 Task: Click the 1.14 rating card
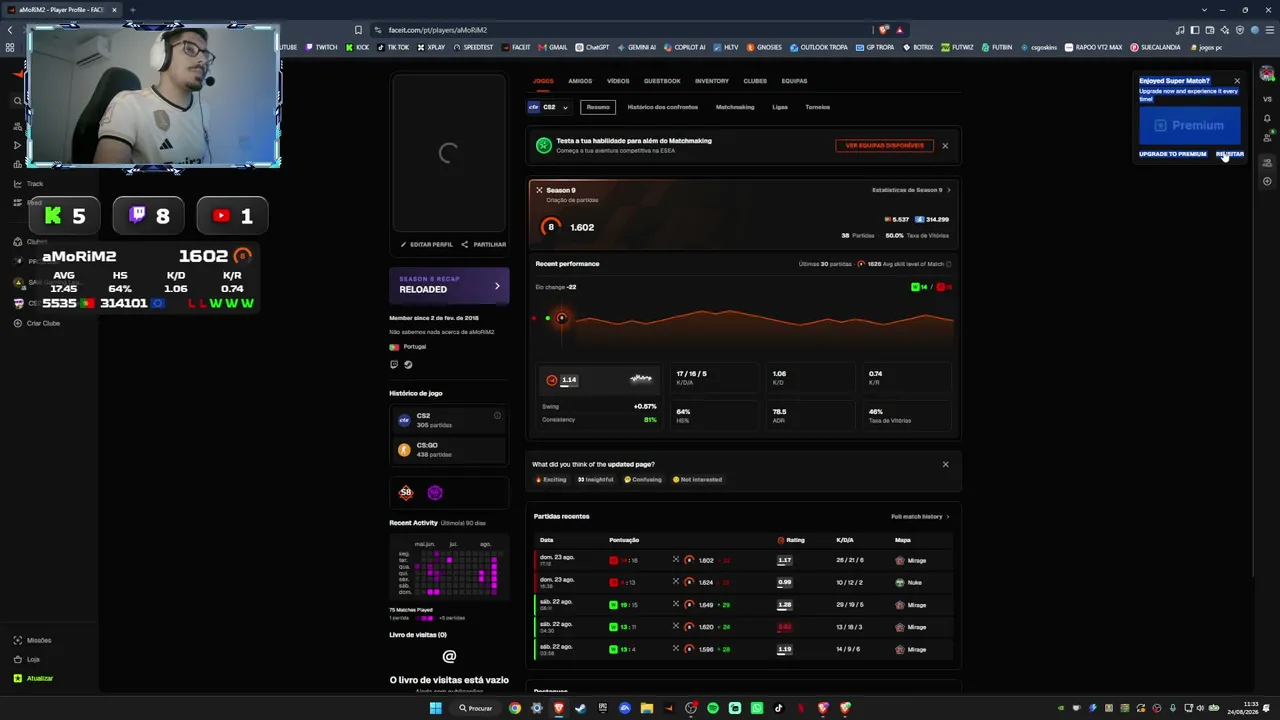(x=600, y=380)
